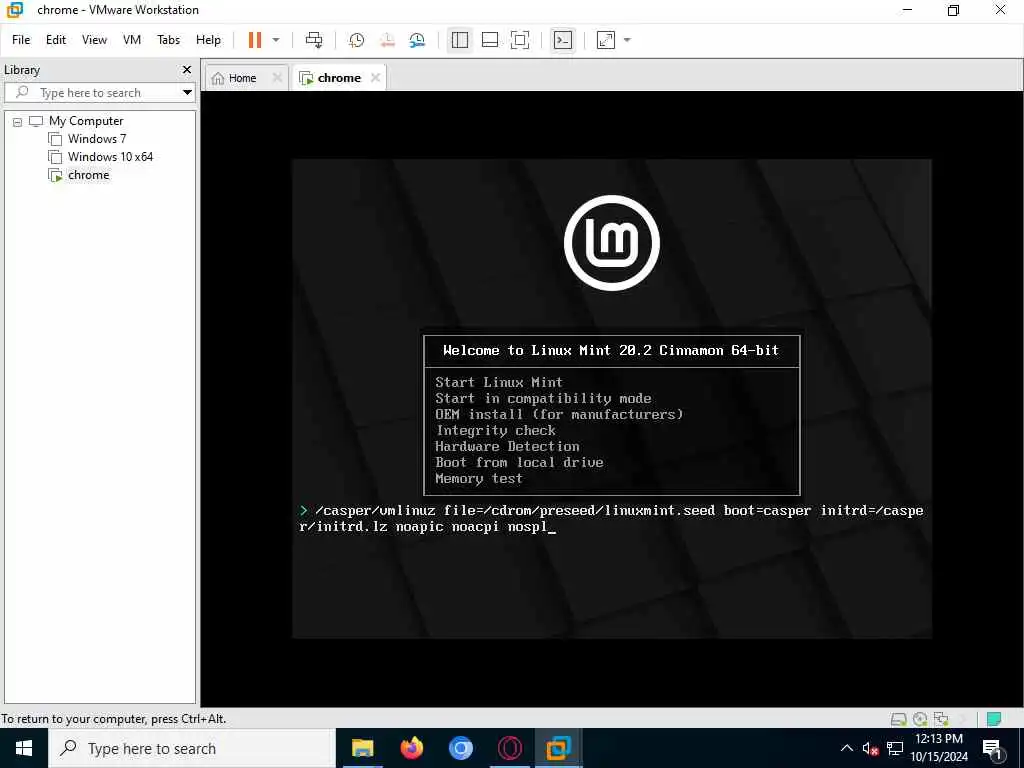Close the chrome VM tab
Image resolution: width=1024 pixels, height=768 pixels.
376,78
